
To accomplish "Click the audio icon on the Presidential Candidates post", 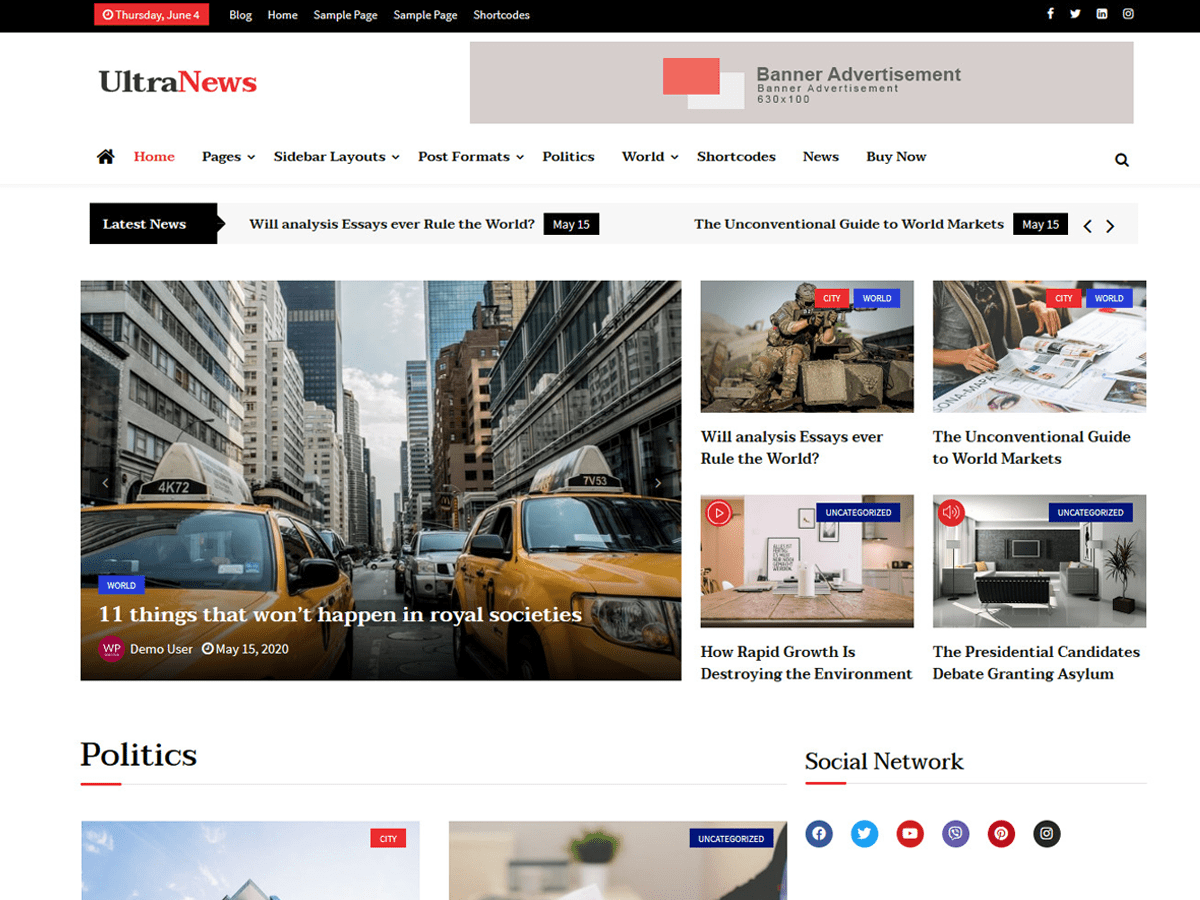I will tap(951, 512).
